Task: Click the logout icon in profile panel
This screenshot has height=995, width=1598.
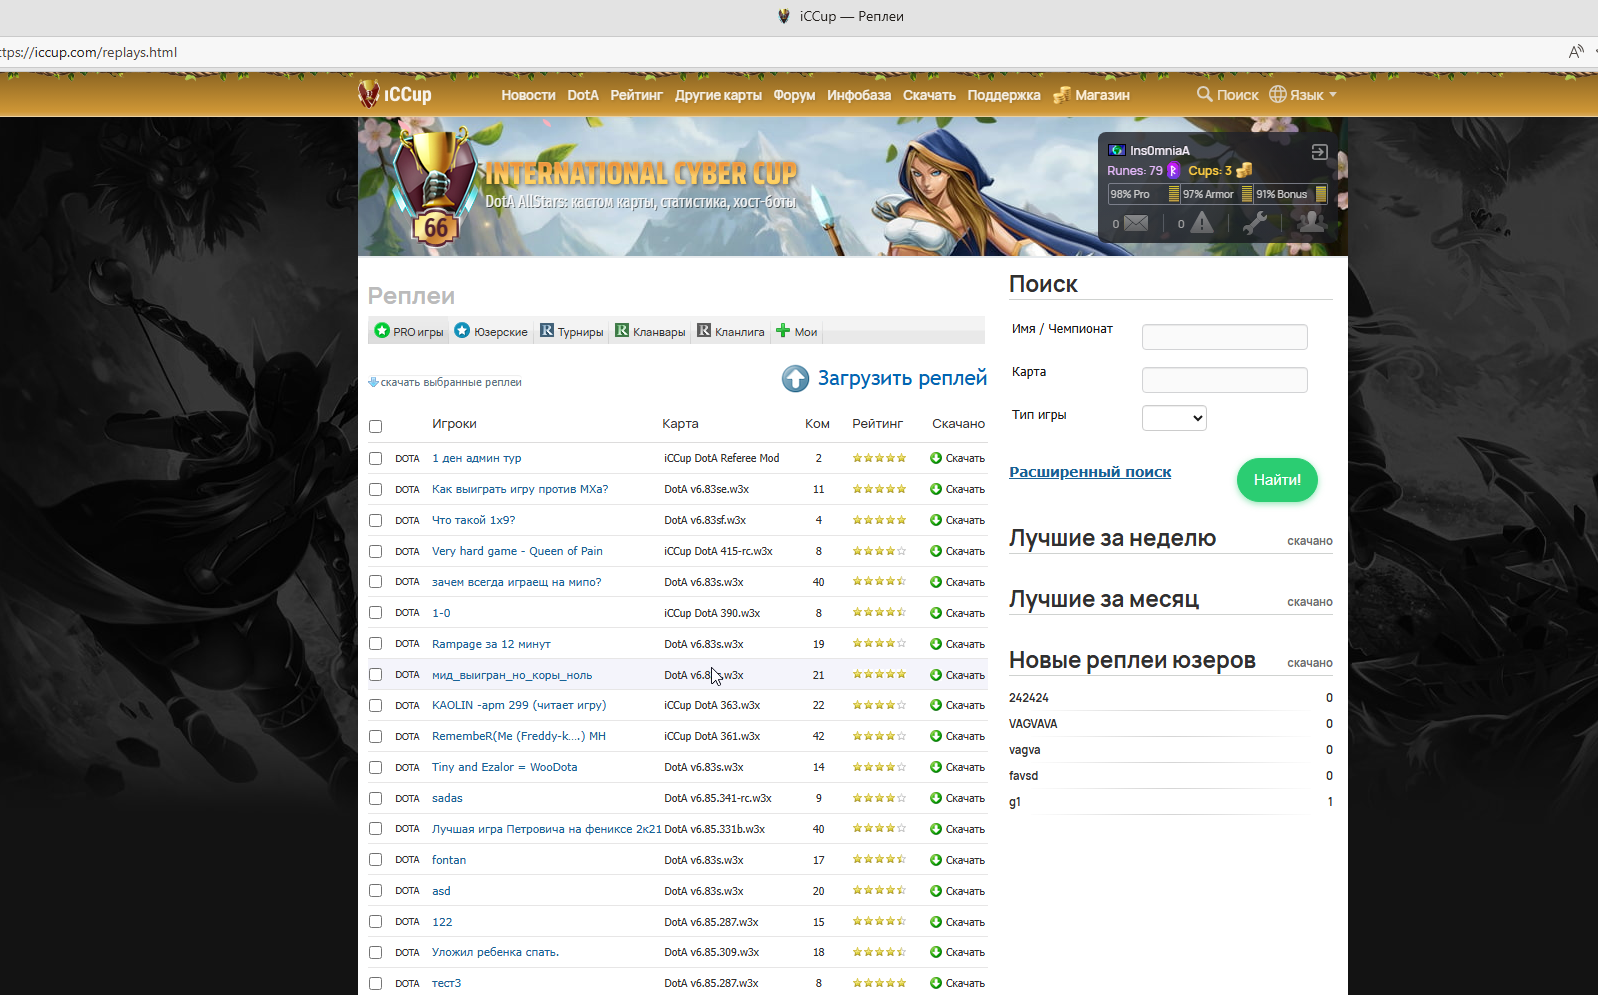Action: coord(1319,152)
